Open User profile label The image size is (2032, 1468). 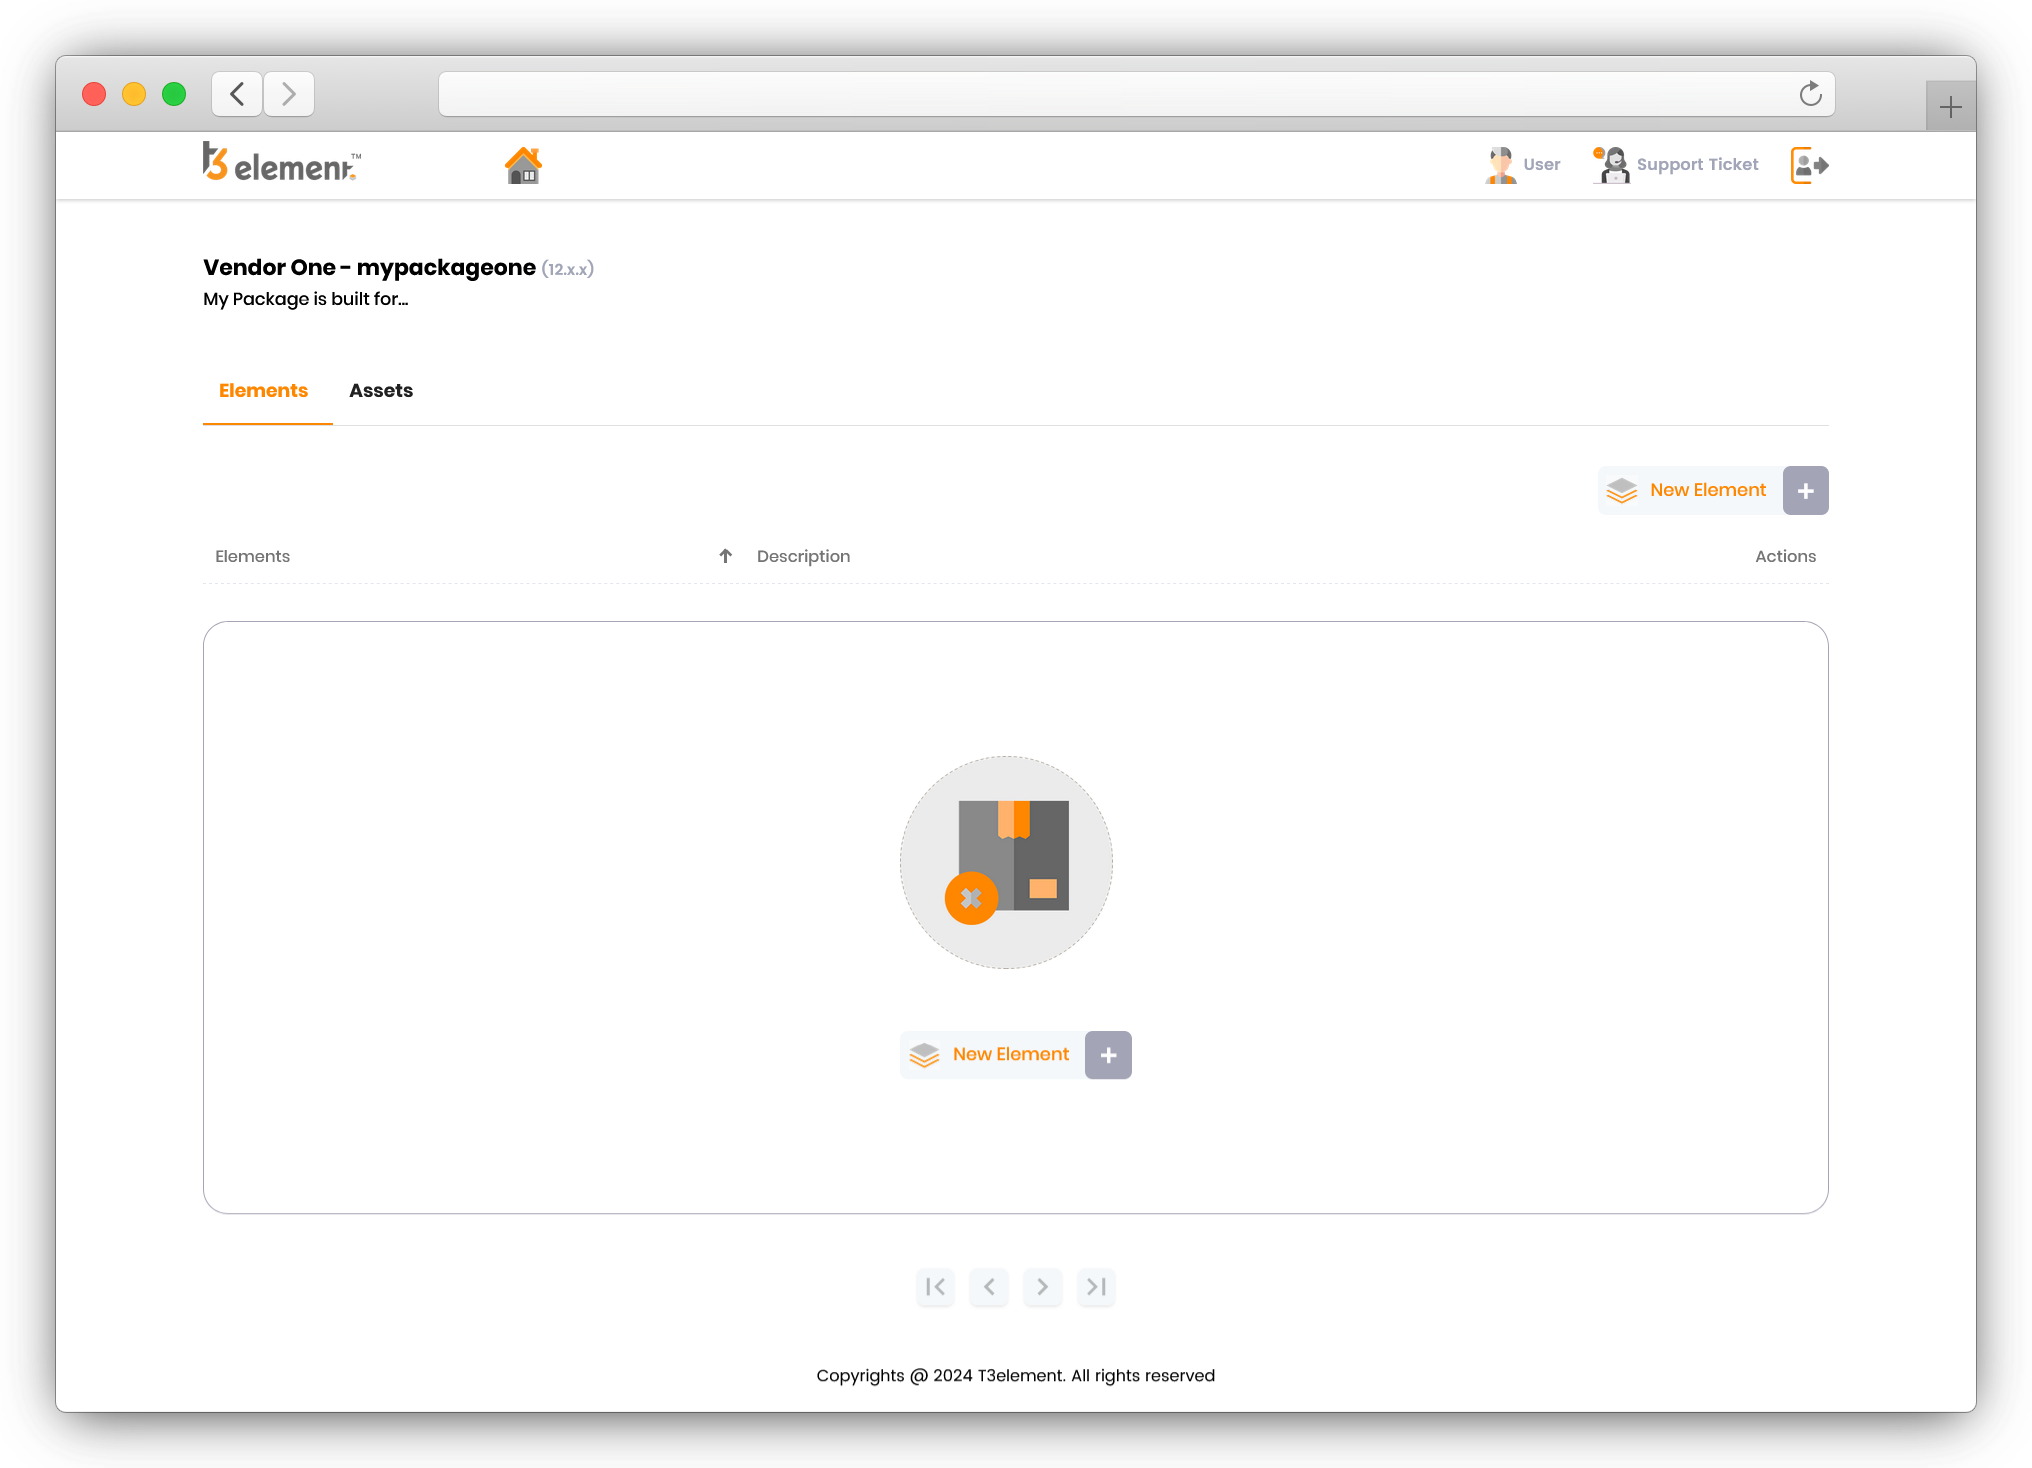pos(1541,165)
